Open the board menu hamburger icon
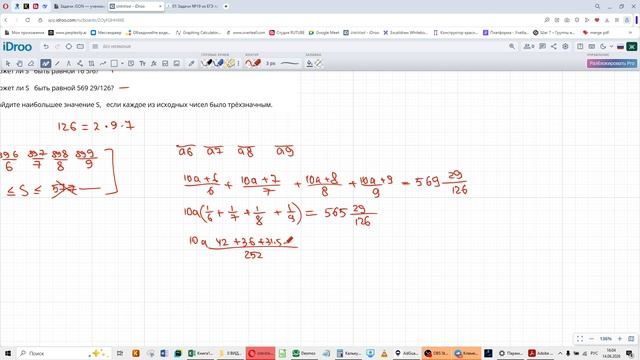This screenshot has width=640, height=360. (95, 47)
